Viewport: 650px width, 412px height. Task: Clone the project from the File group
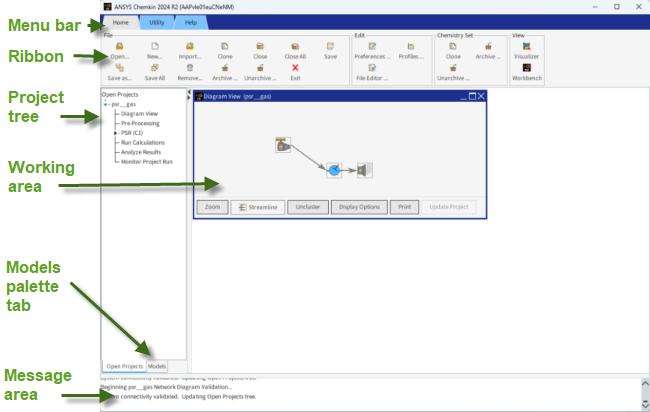click(225, 46)
